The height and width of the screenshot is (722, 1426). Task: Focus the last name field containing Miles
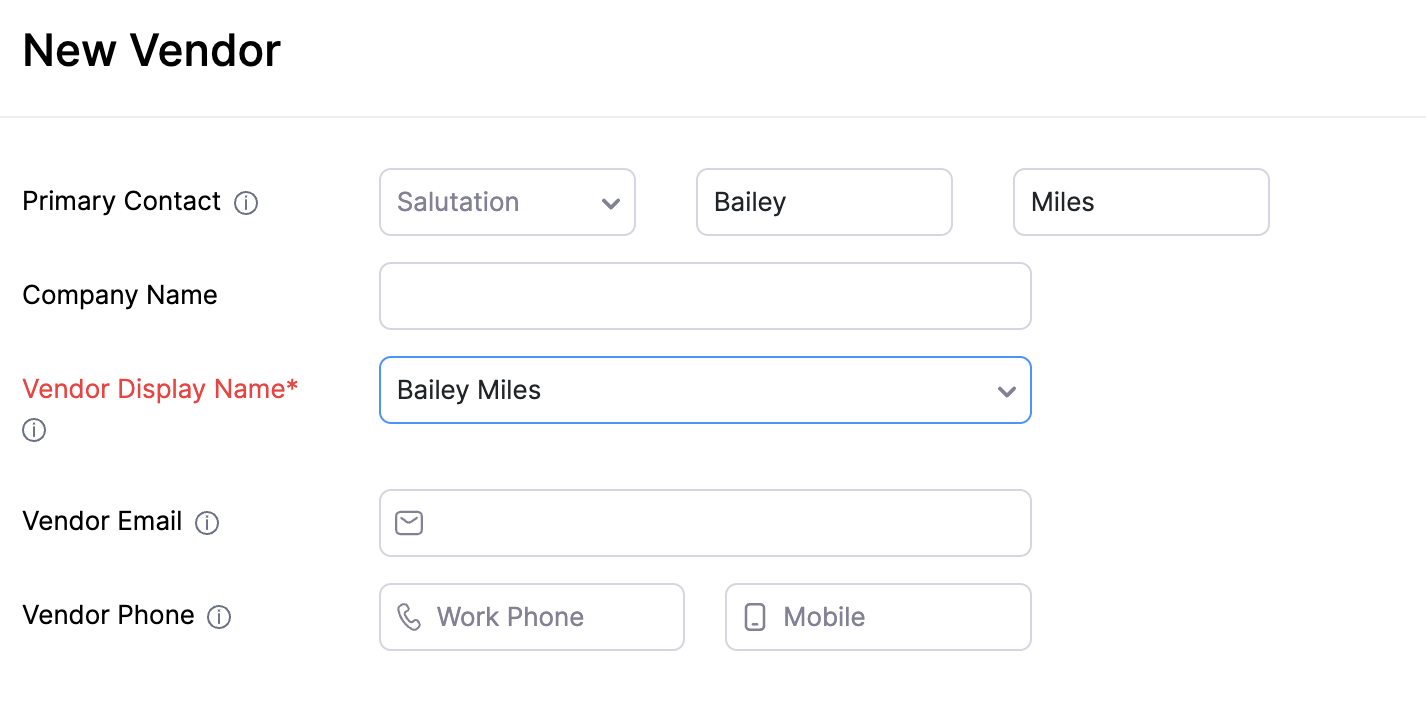1141,202
